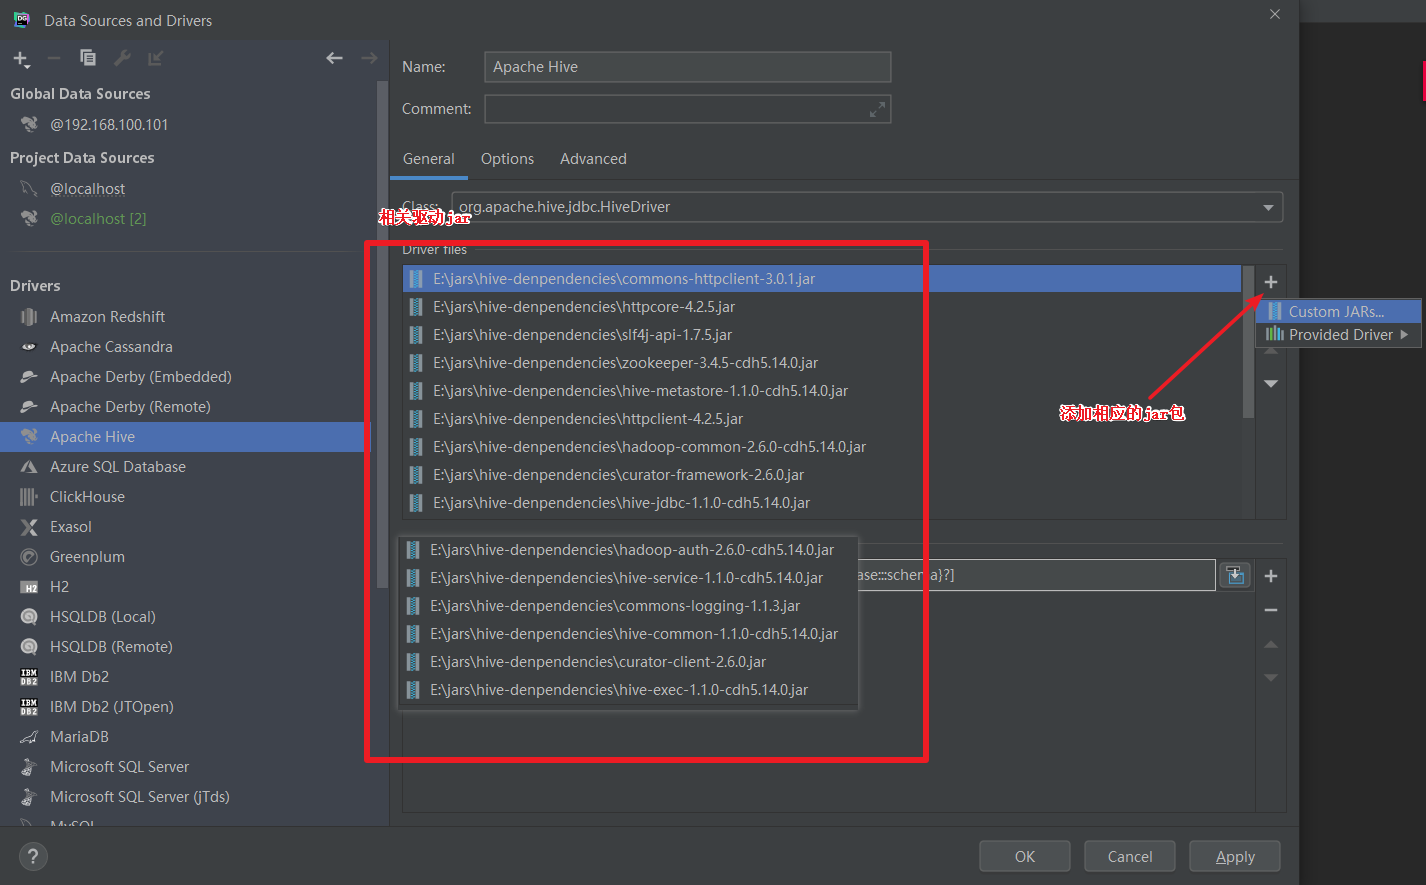The image size is (1426, 885).
Task: Choose Custom JARs... from popup menu
Action: (x=1338, y=312)
